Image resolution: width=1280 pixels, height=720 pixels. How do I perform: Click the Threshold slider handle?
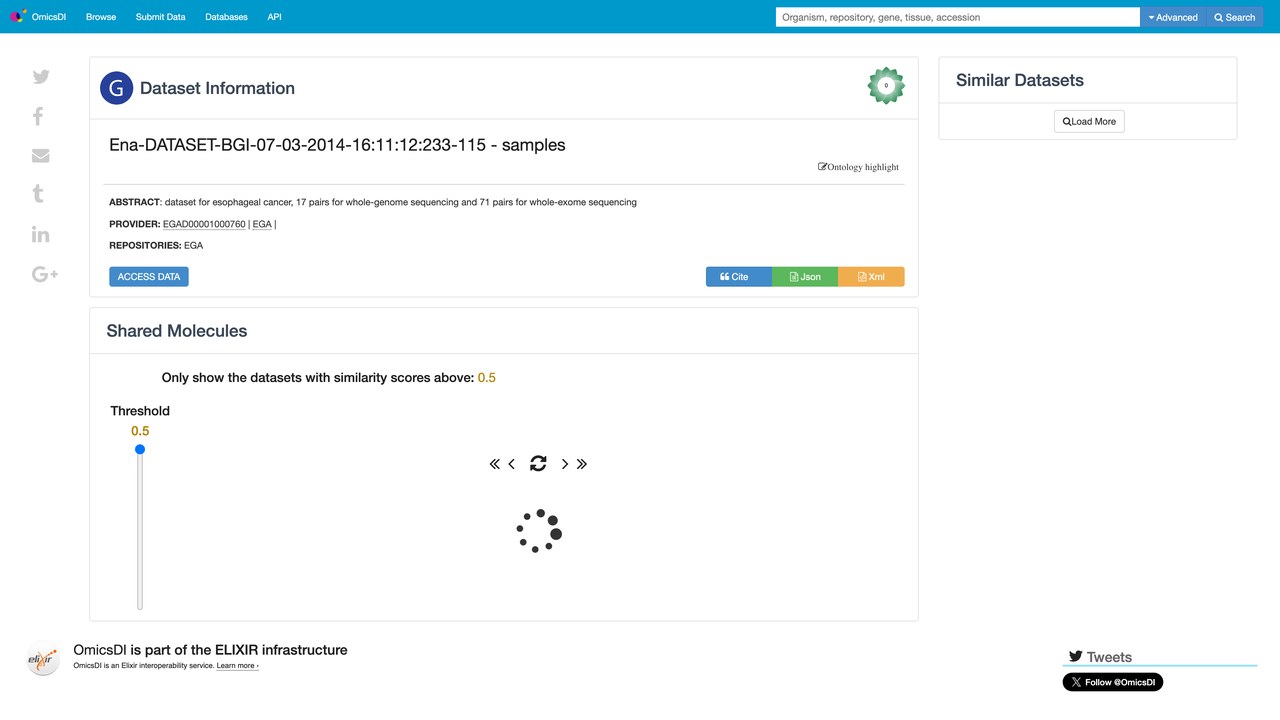(140, 449)
